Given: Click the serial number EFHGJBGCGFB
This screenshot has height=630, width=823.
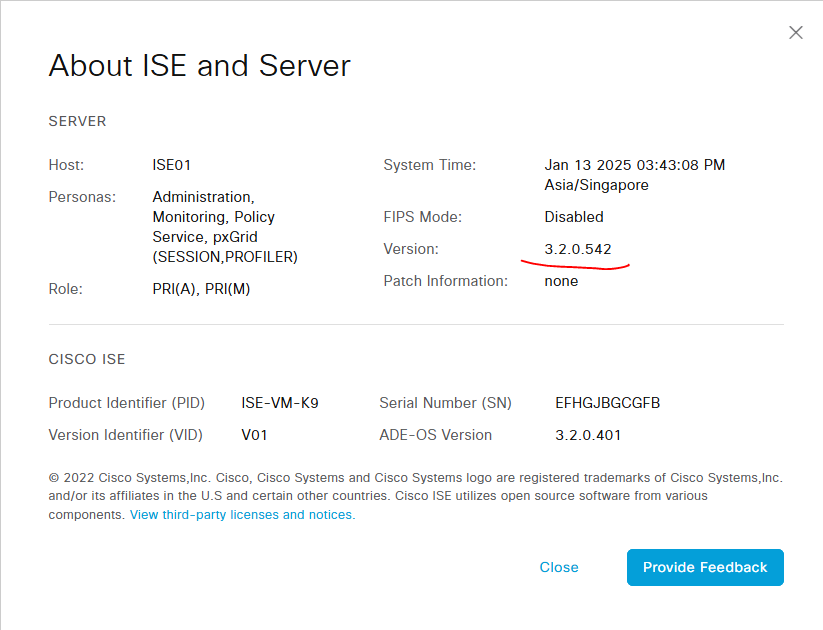Looking at the screenshot, I should pyautogui.click(x=608, y=403).
